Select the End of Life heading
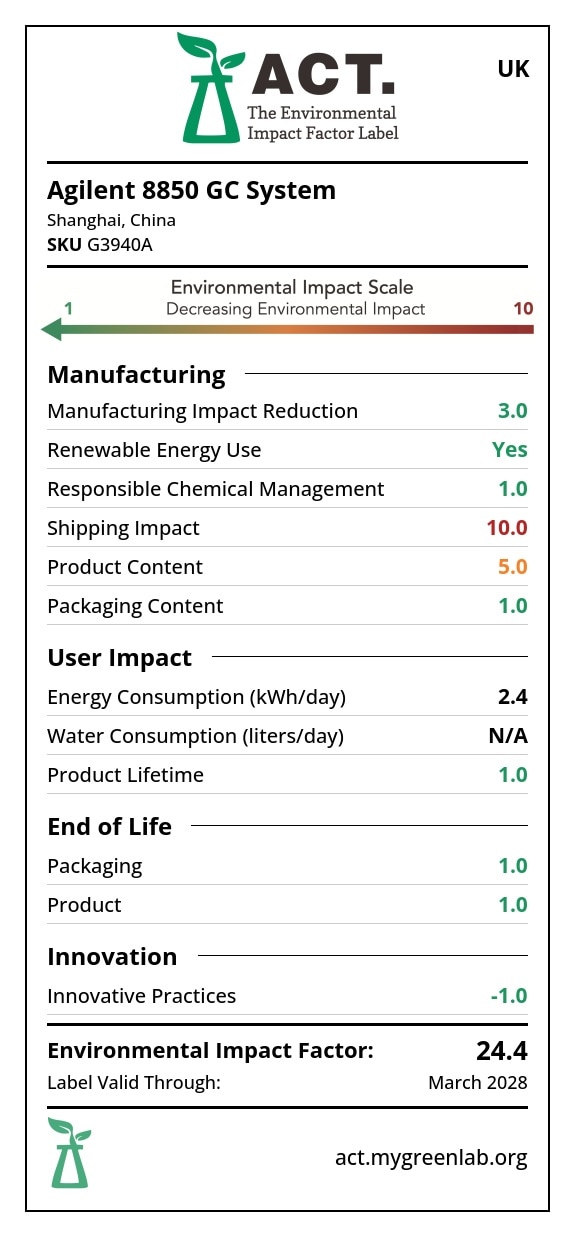Screen dimensions: 575x1237 click(110, 827)
